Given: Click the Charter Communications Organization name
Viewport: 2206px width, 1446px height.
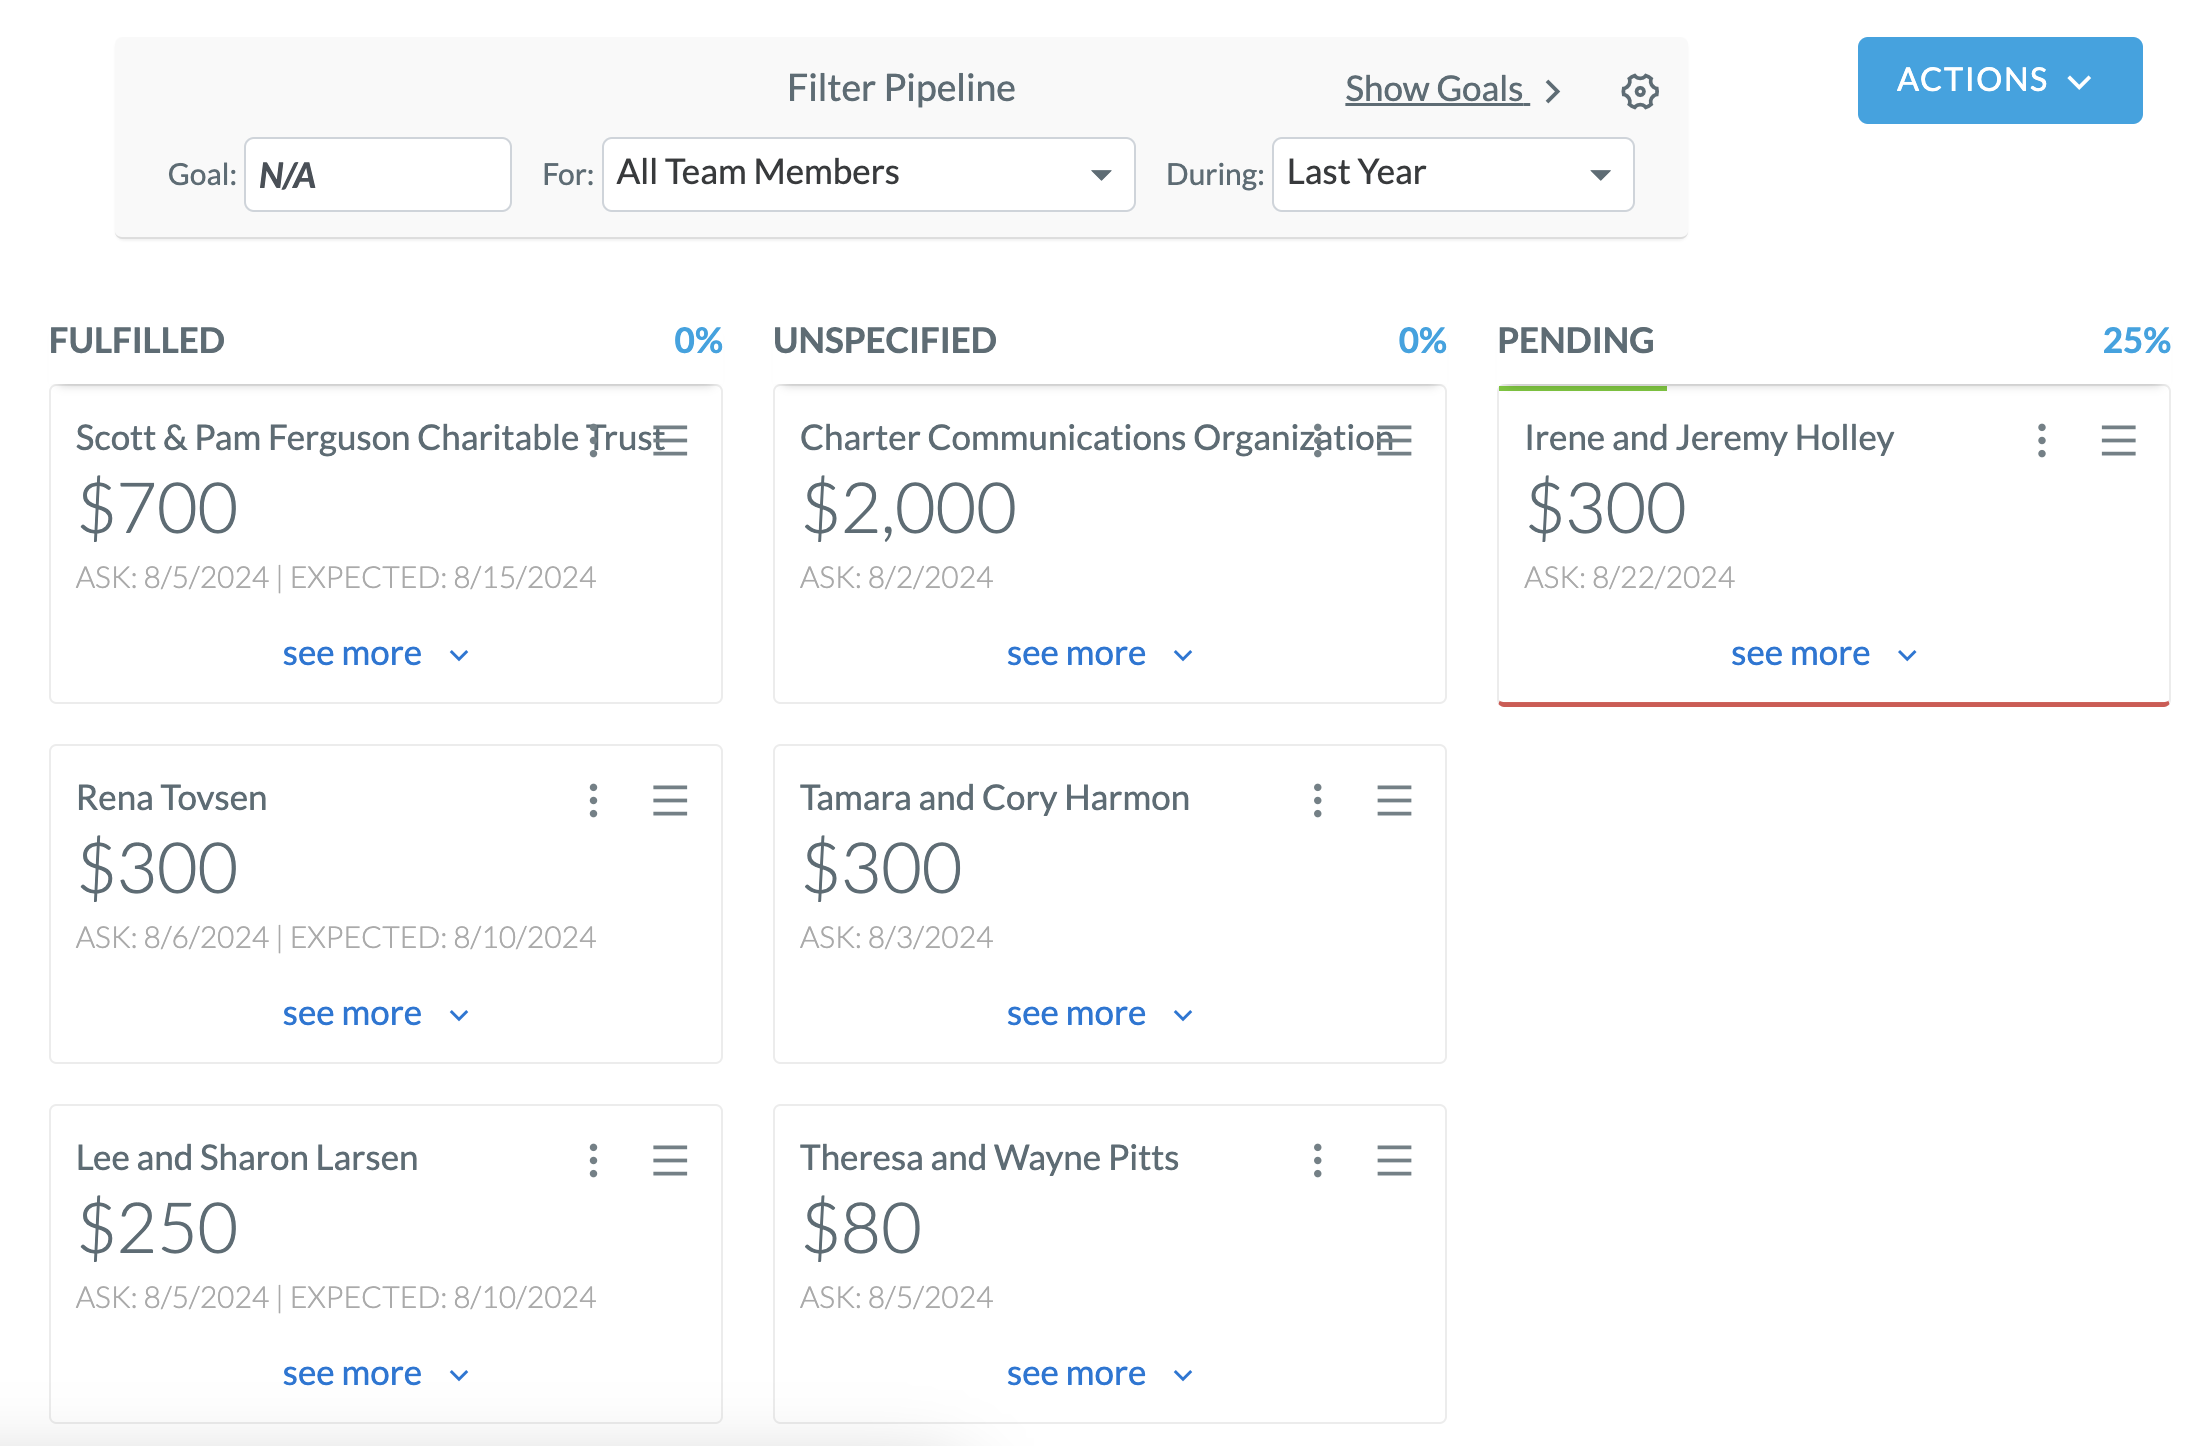Looking at the screenshot, I should coord(1097,438).
